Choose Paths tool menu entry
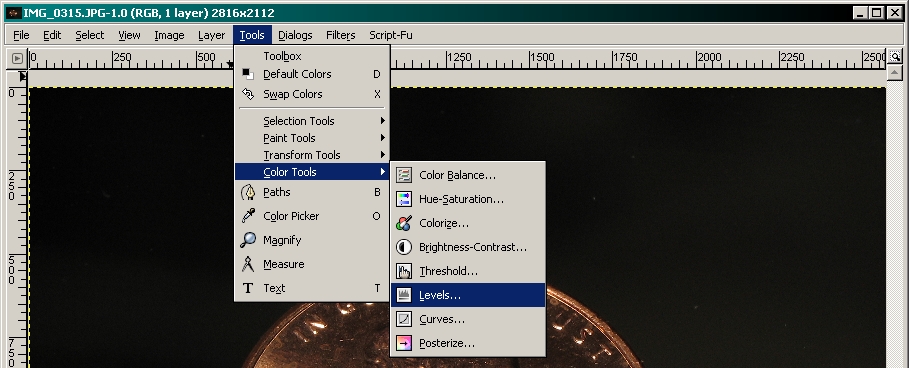This screenshot has height=368, width=909. [x=312, y=192]
